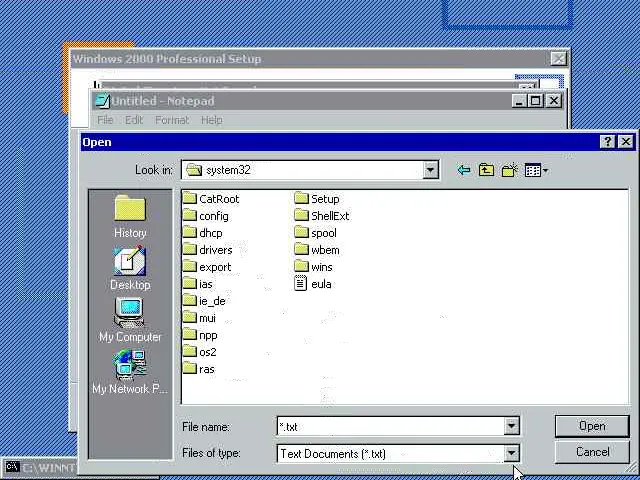Open My Network Places shortcut

(x=130, y=371)
